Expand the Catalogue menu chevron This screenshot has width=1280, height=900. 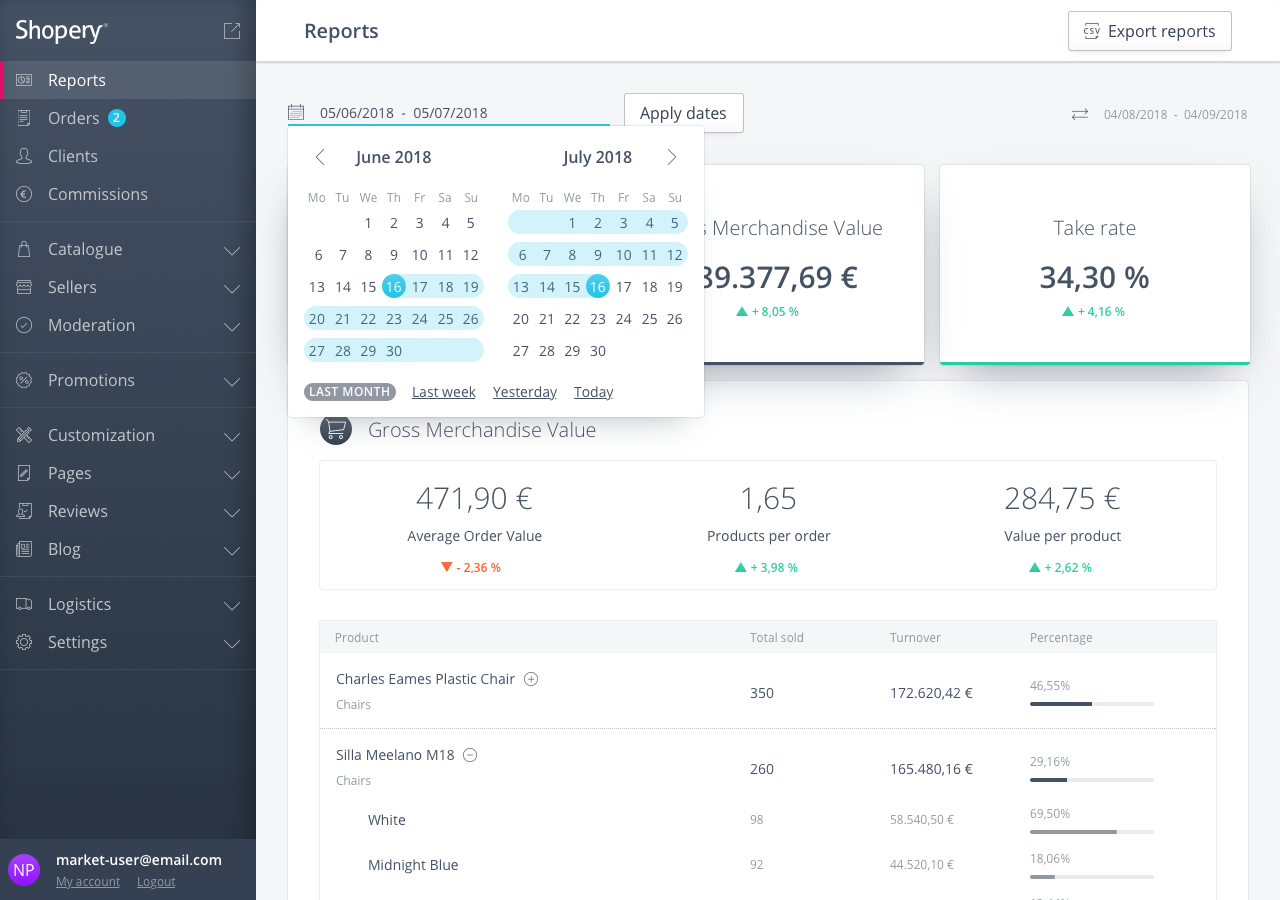[232, 250]
